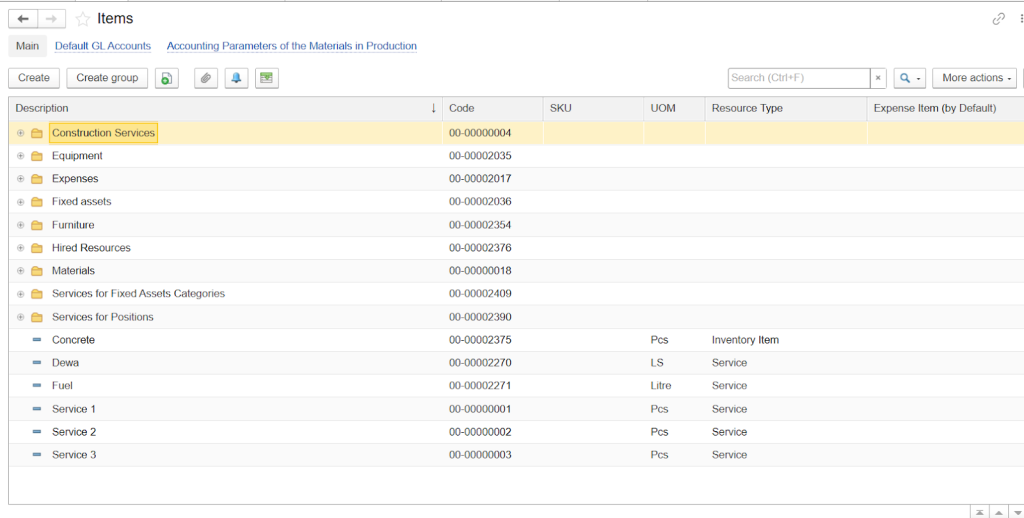Select the Concrete row
This screenshot has width=1024, height=518.
point(516,340)
